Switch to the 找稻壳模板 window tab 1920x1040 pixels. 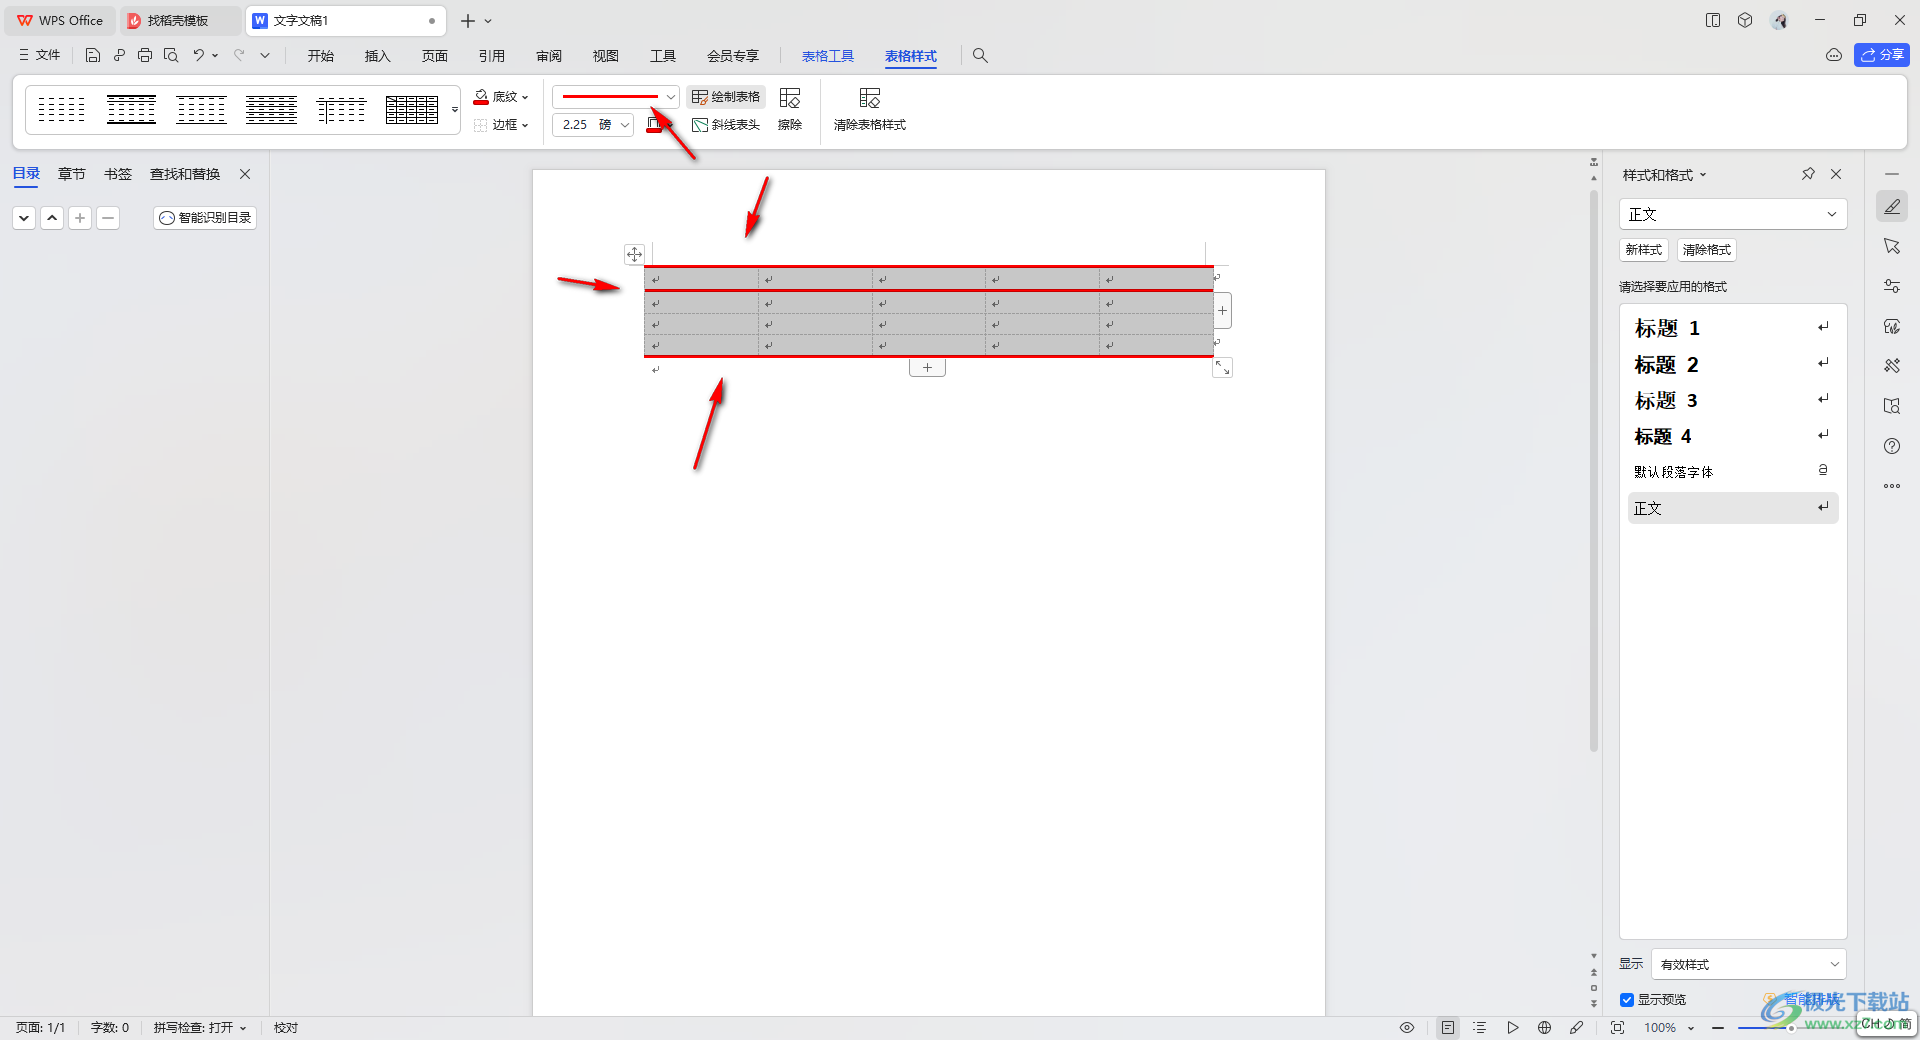(180, 20)
